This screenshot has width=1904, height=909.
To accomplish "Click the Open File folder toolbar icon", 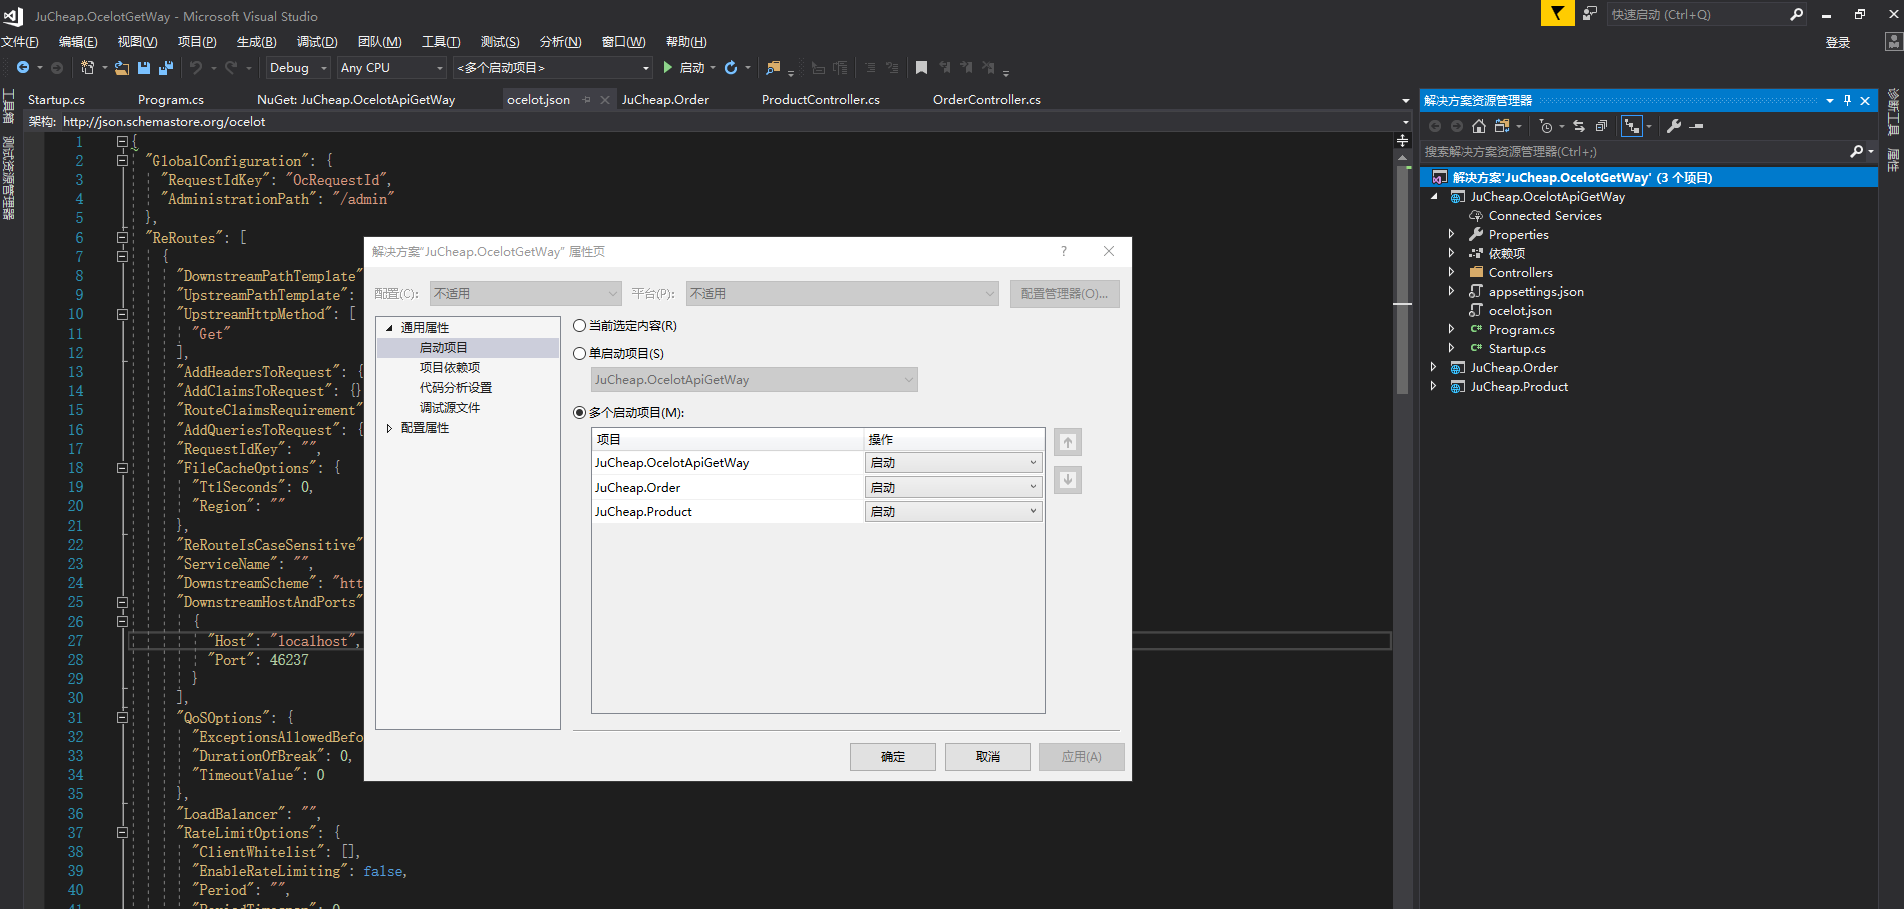I will (122, 68).
